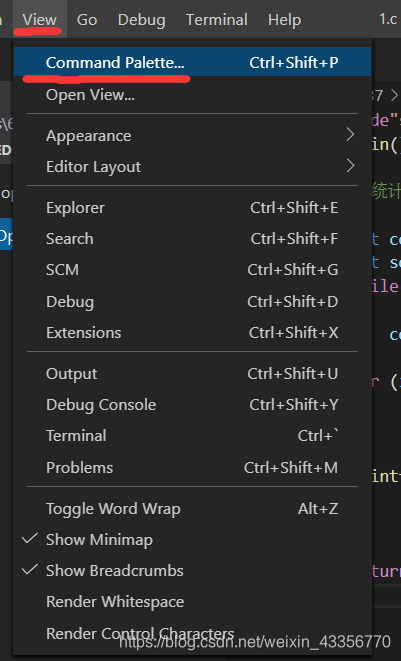Show the Output panel
The width and height of the screenshot is (401, 661).
(x=192, y=373)
